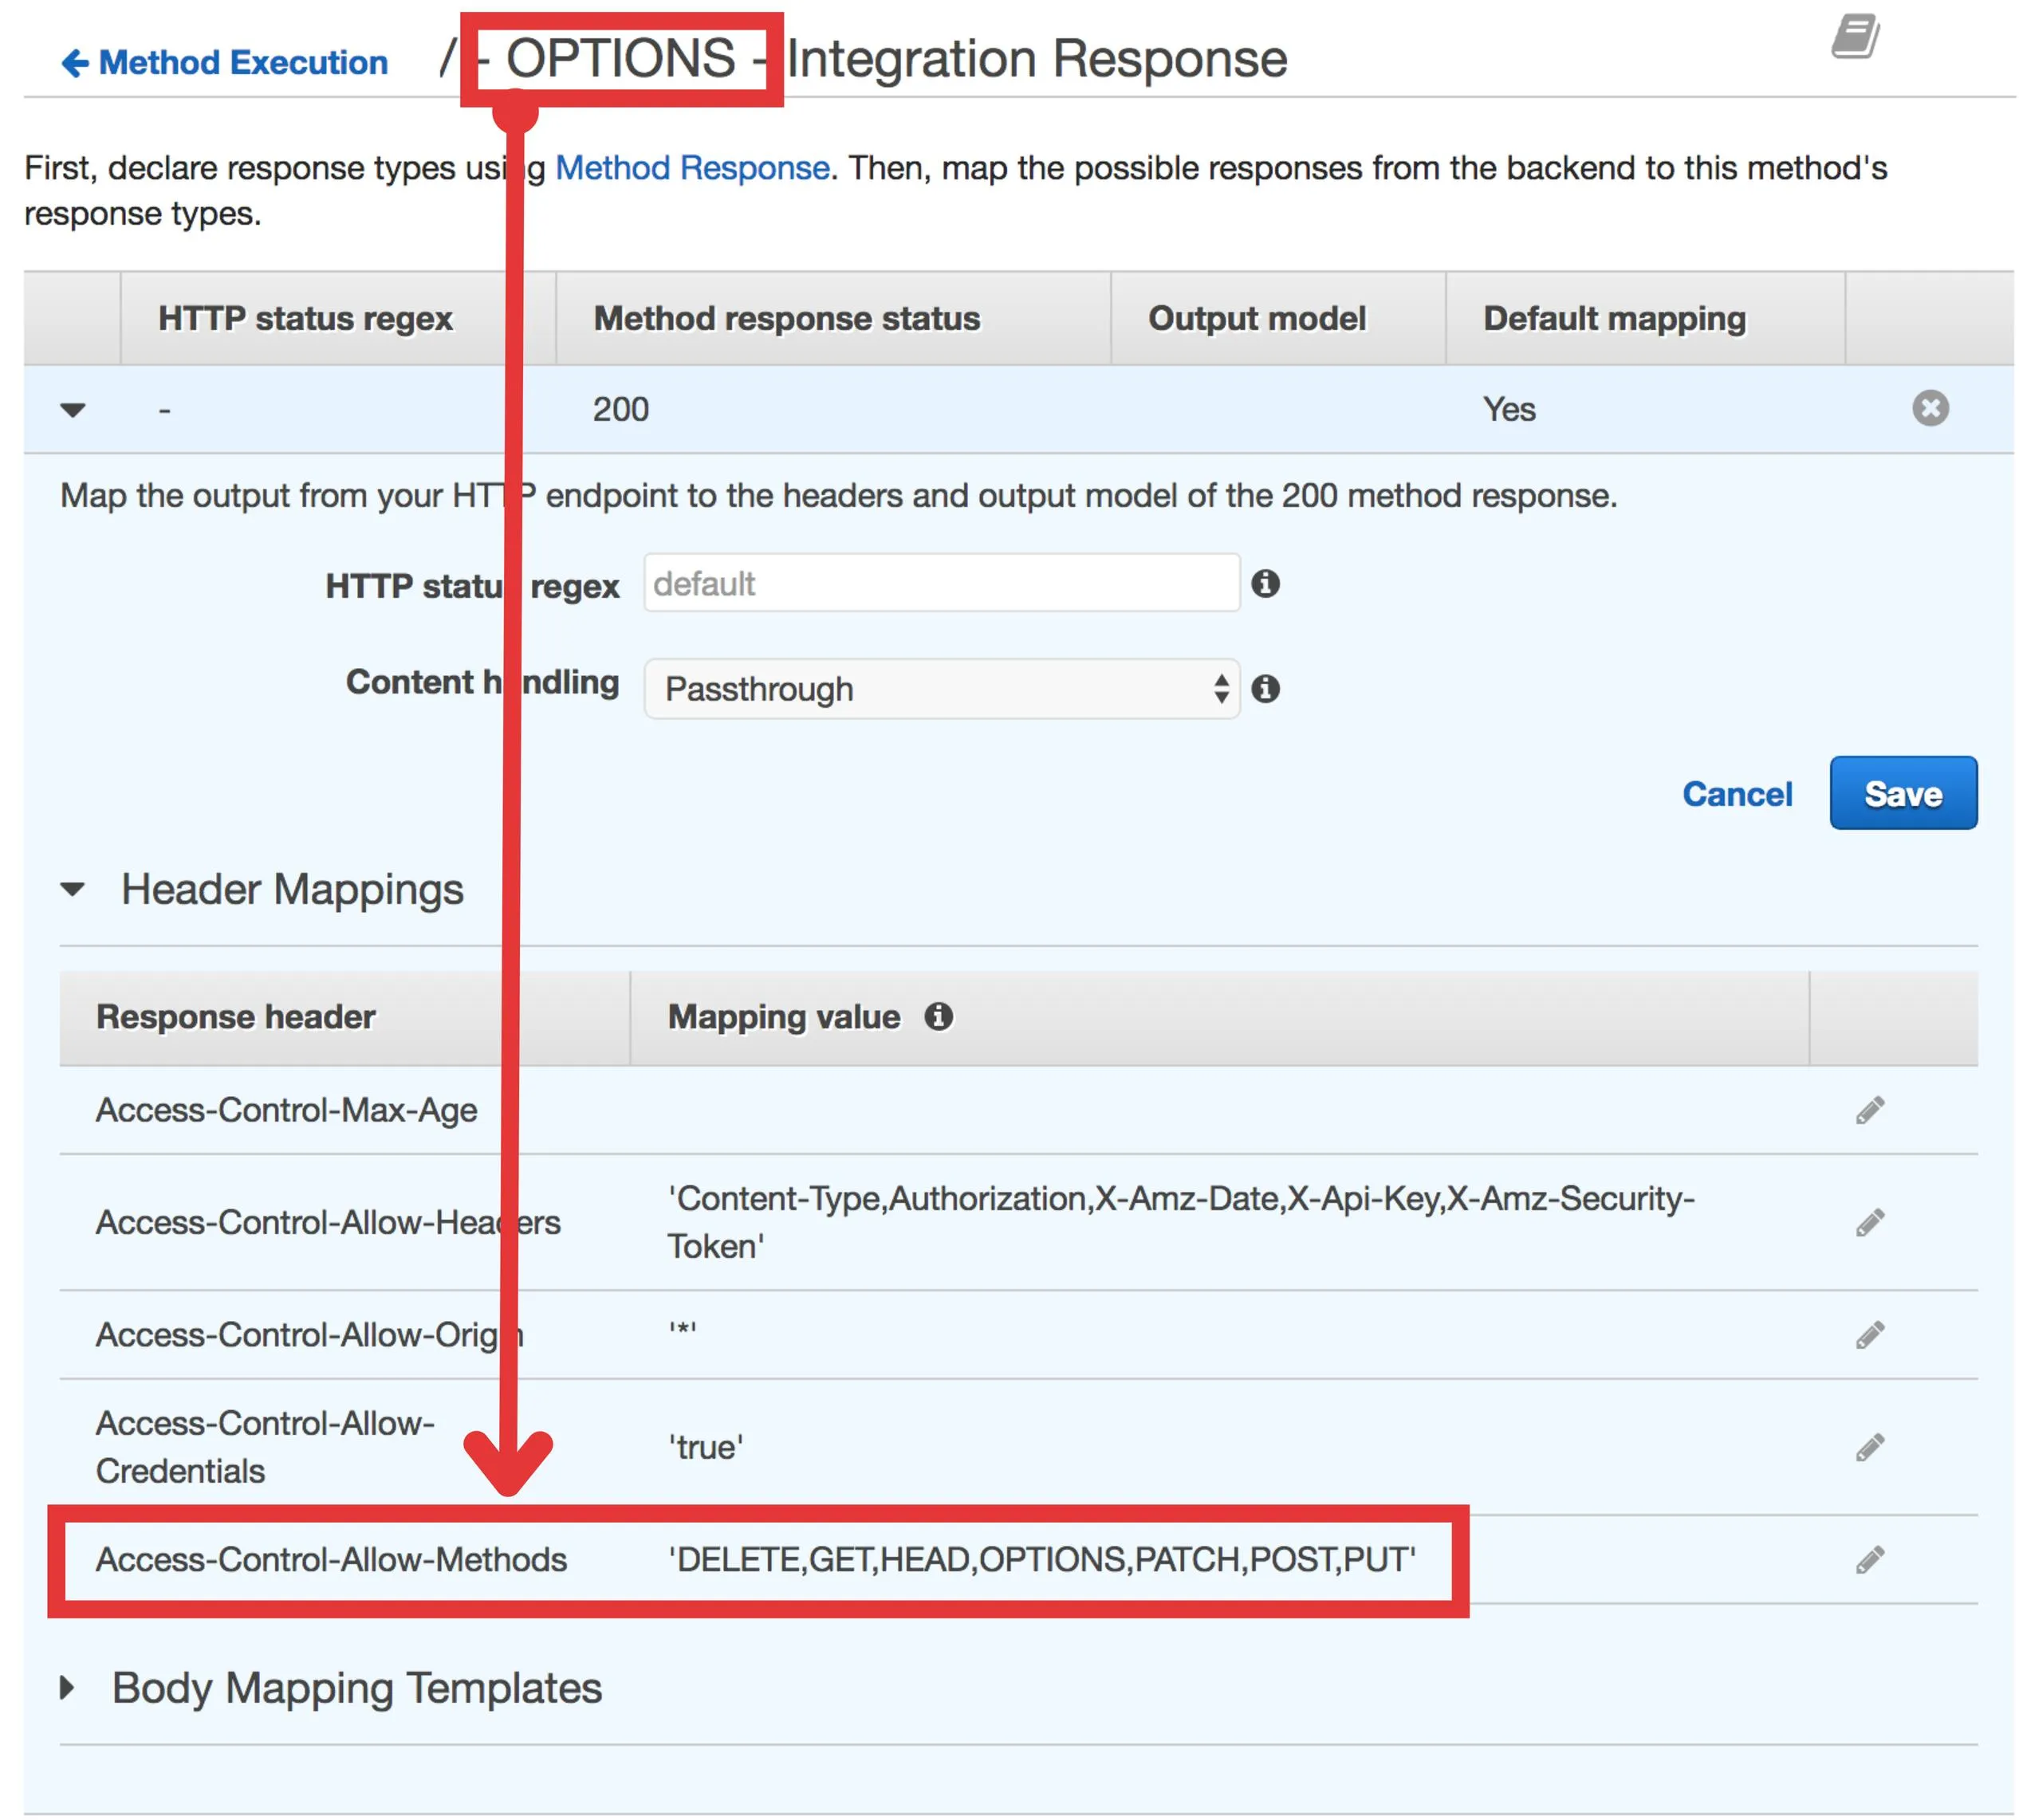The image size is (2019, 1820).
Task: Edit the Access-Control-Allow-Headers mapping pencil
Action: [x=1870, y=1222]
